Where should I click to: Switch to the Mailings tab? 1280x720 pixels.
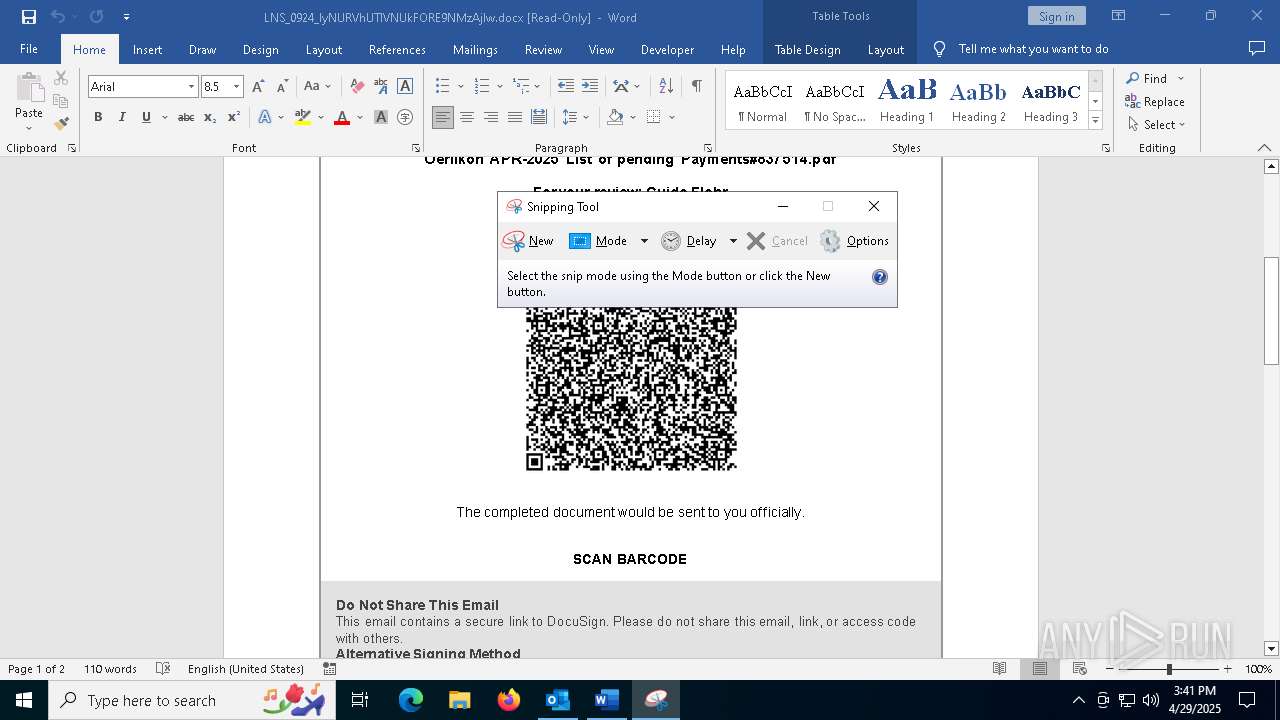(x=475, y=49)
